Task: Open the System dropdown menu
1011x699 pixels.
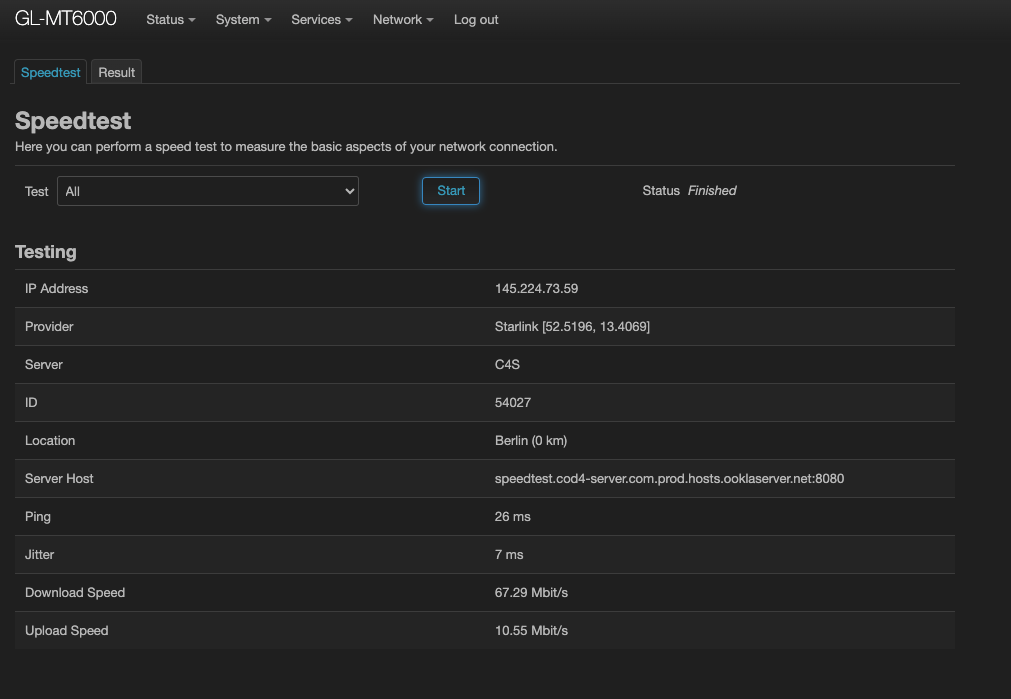Action: (x=243, y=19)
